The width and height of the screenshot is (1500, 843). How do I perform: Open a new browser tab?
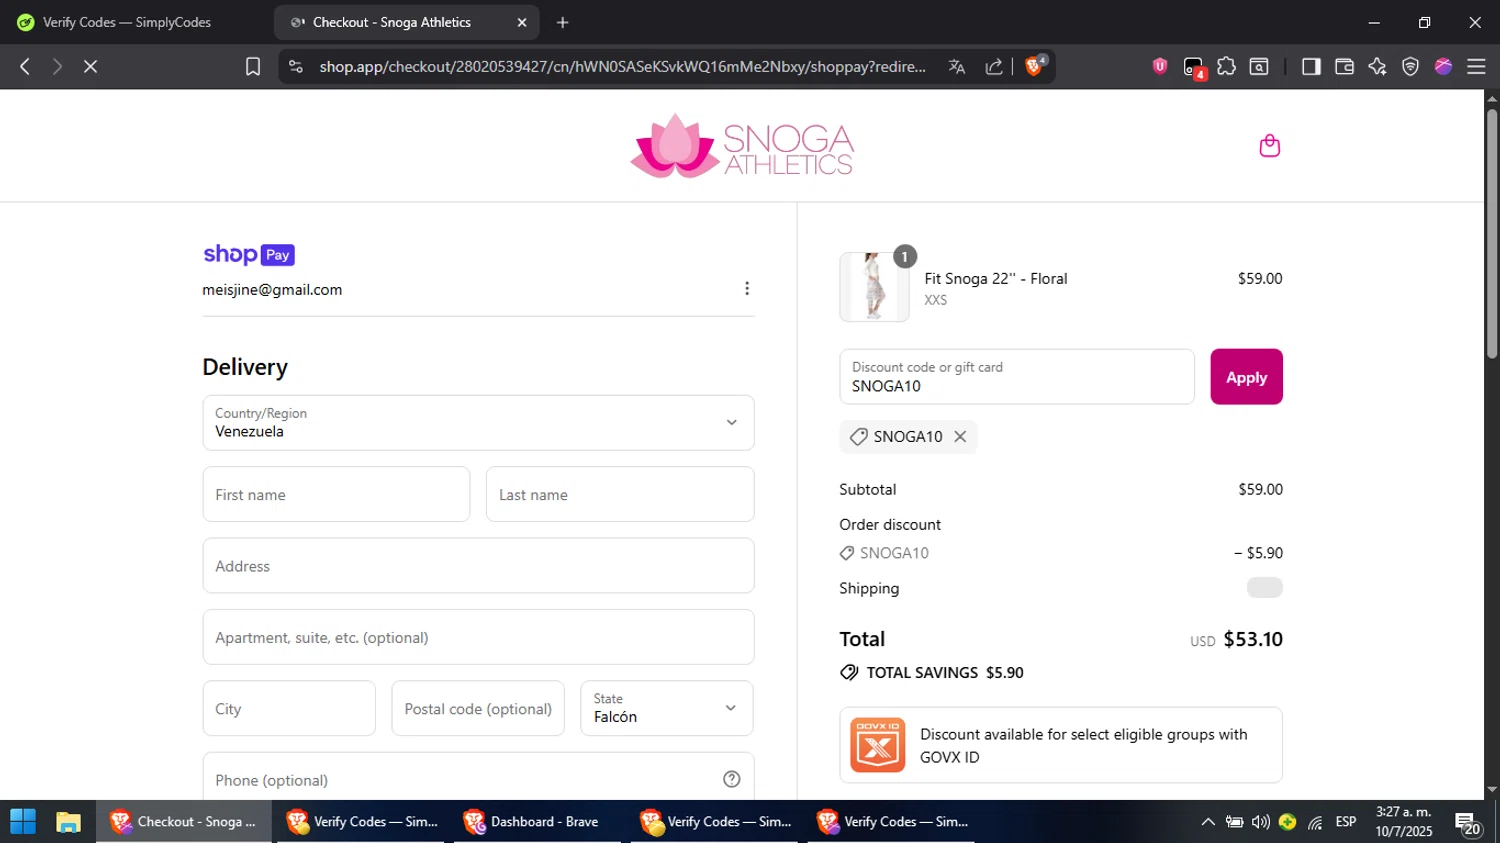563,22
